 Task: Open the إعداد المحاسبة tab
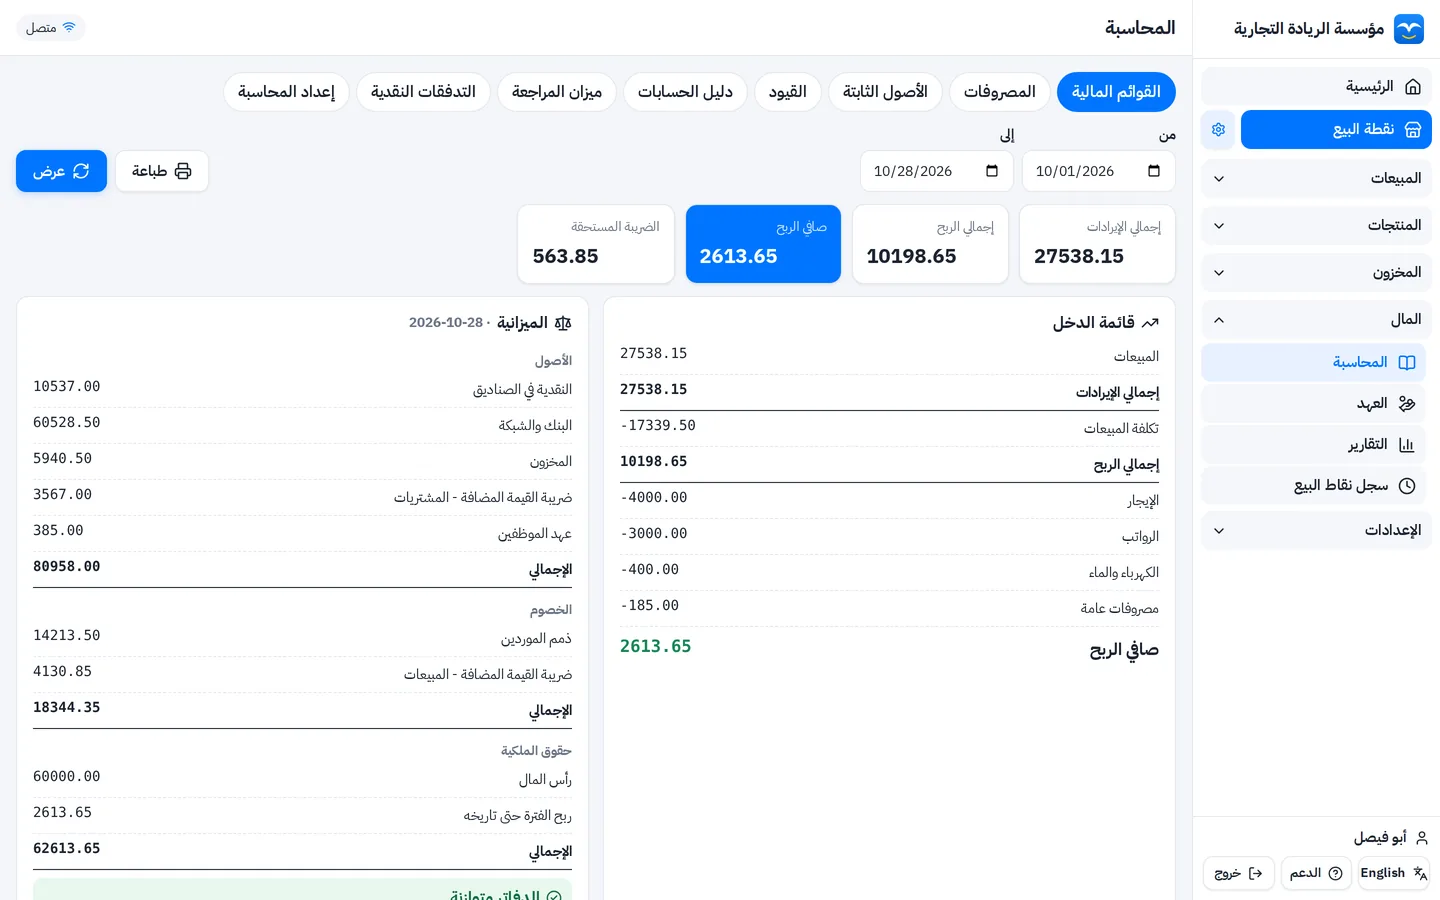tap(286, 92)
